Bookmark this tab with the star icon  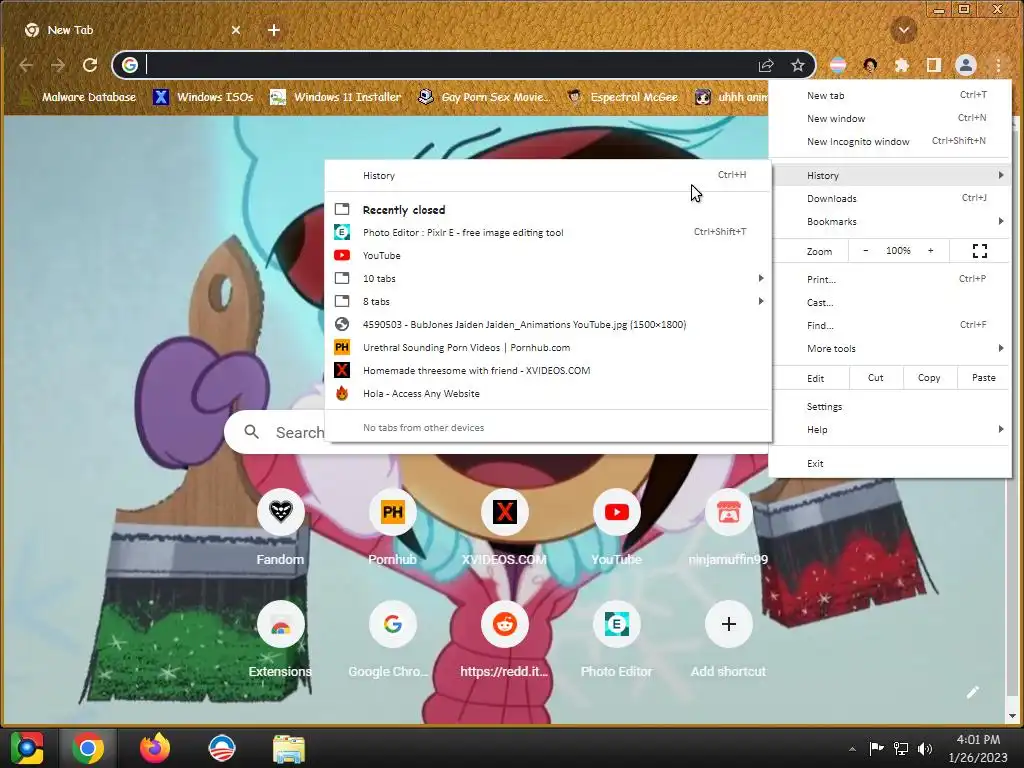coord(797,65)
